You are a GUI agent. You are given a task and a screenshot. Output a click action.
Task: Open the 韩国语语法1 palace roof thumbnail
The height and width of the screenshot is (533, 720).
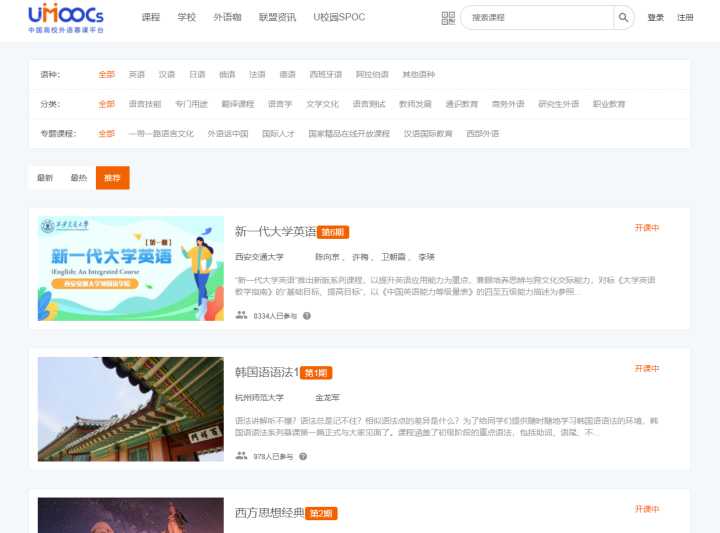pos(131,409)
